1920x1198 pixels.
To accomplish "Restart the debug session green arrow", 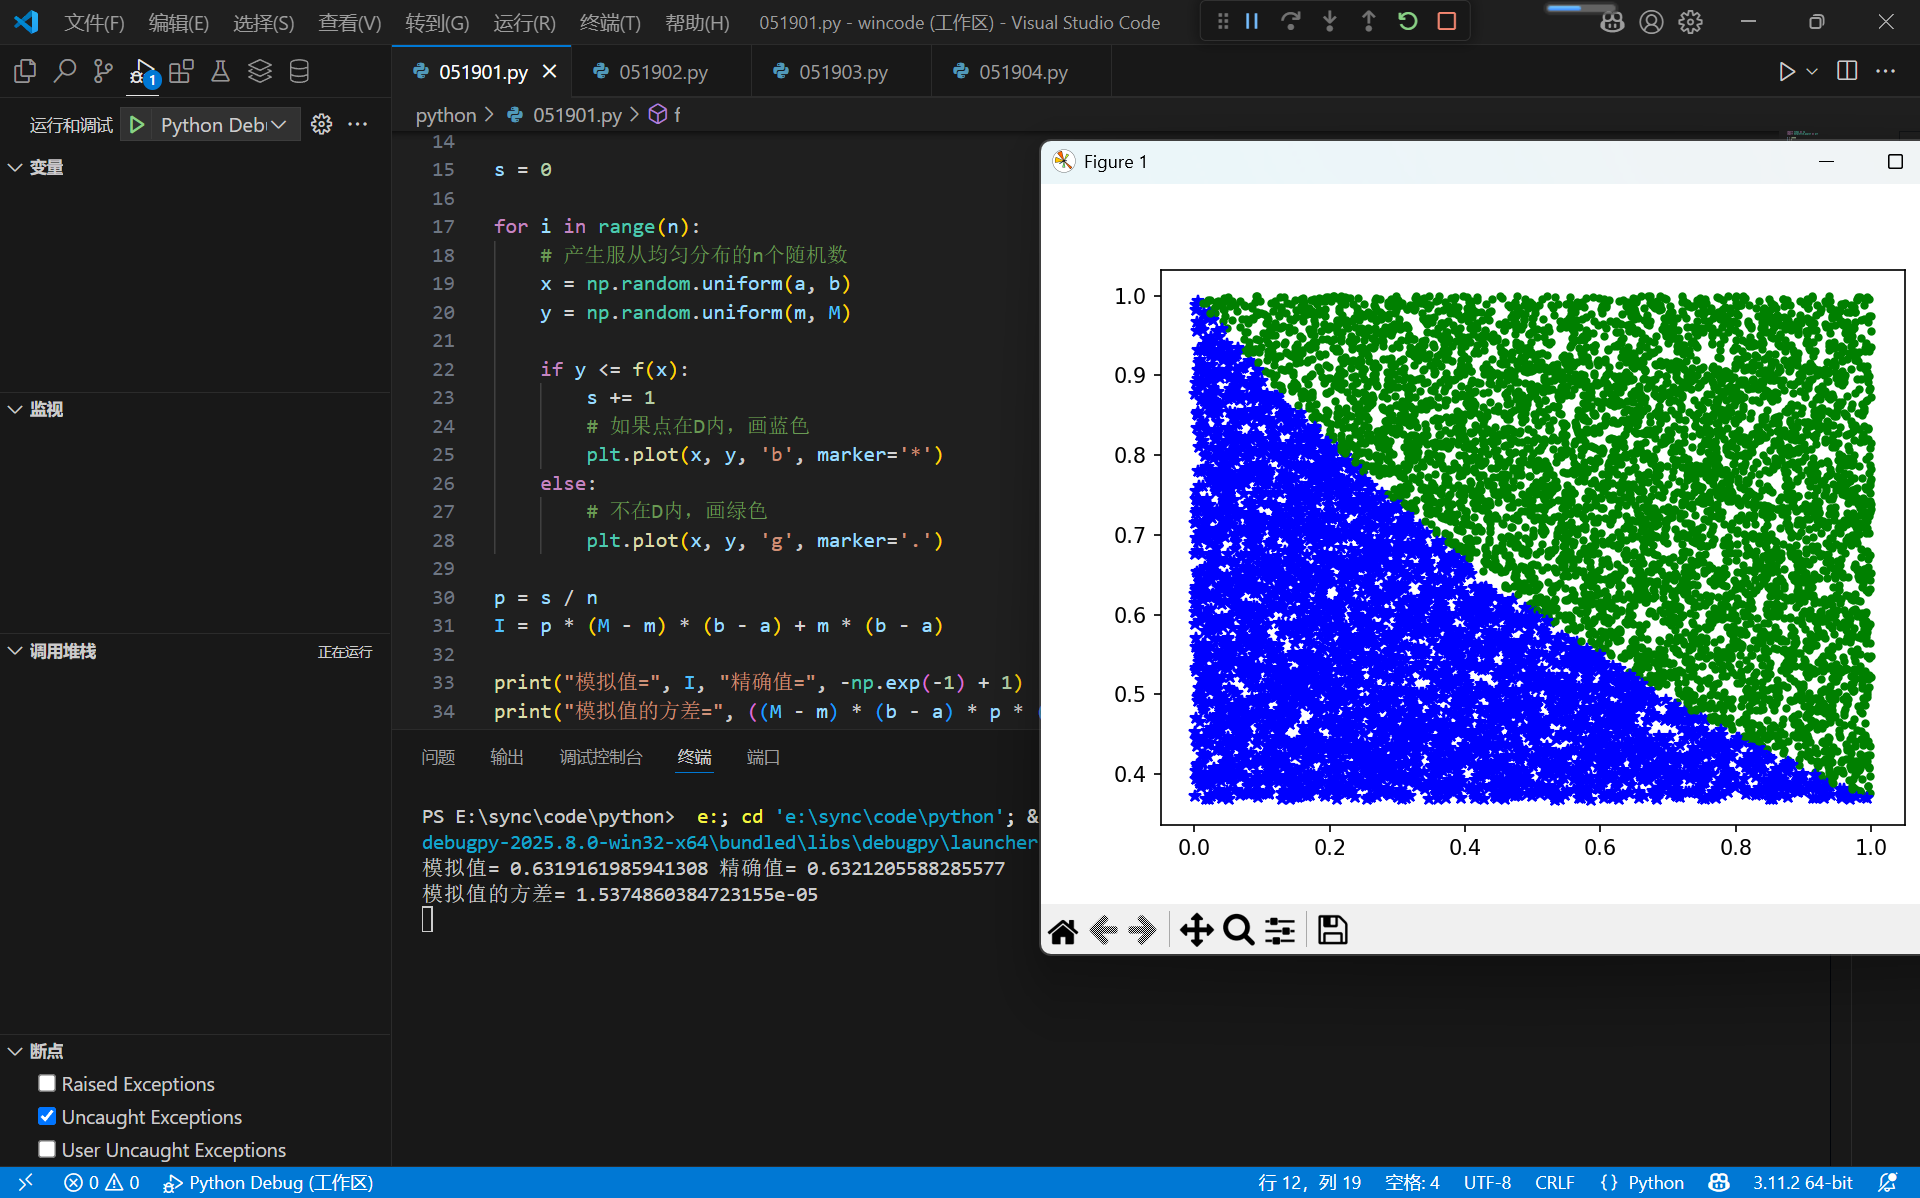I will pyautogui.click(x=1407, y=21).
